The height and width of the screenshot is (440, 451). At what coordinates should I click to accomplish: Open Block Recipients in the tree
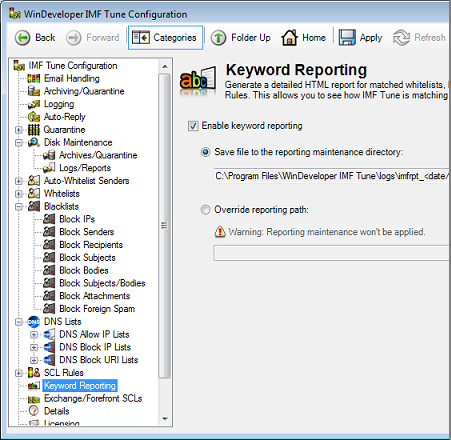pyautogui.click(x=91, y=245)
